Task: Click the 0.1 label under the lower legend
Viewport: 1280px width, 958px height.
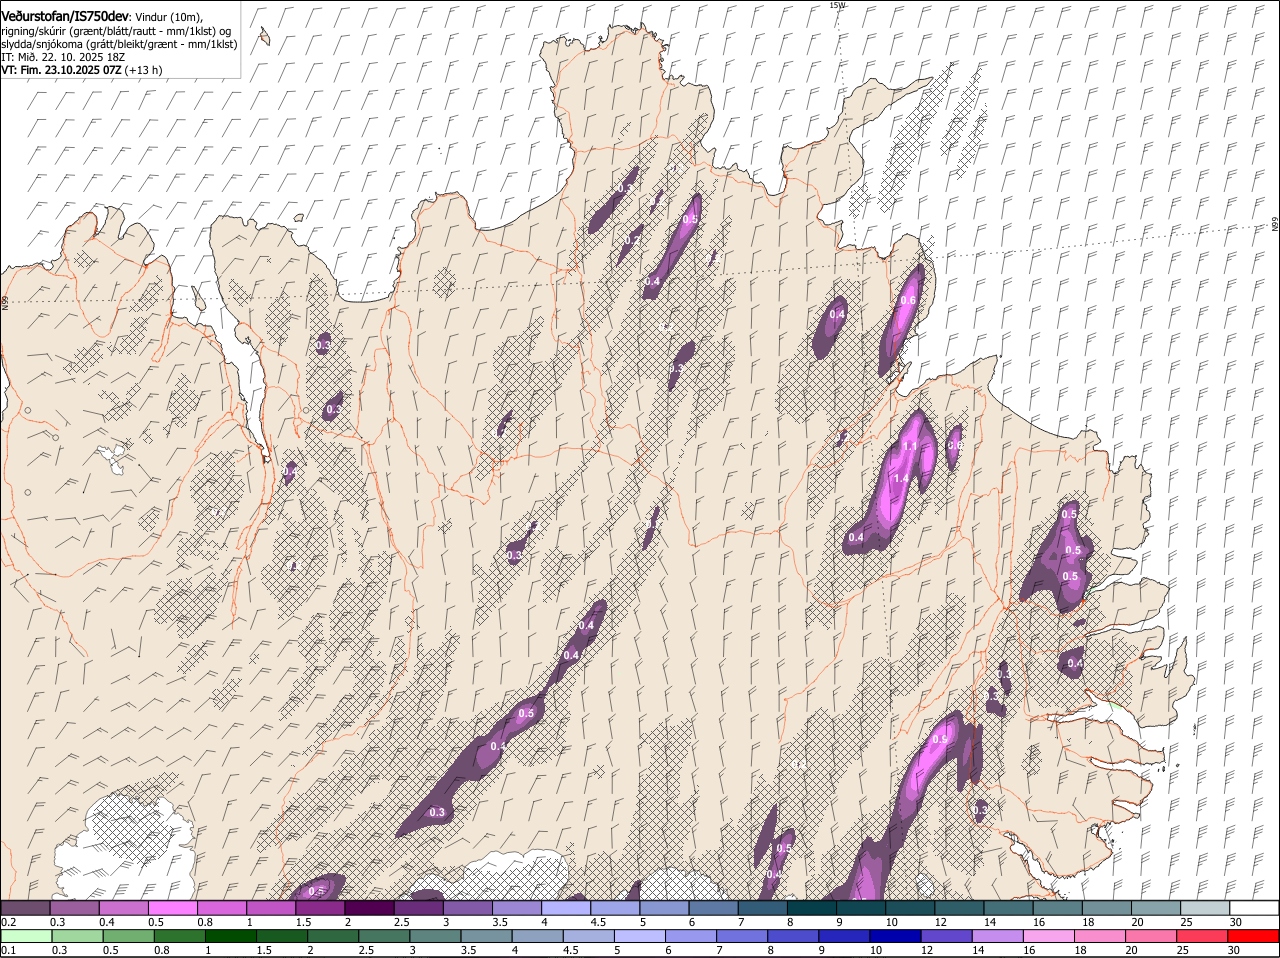Action: (x=8, y=950)
